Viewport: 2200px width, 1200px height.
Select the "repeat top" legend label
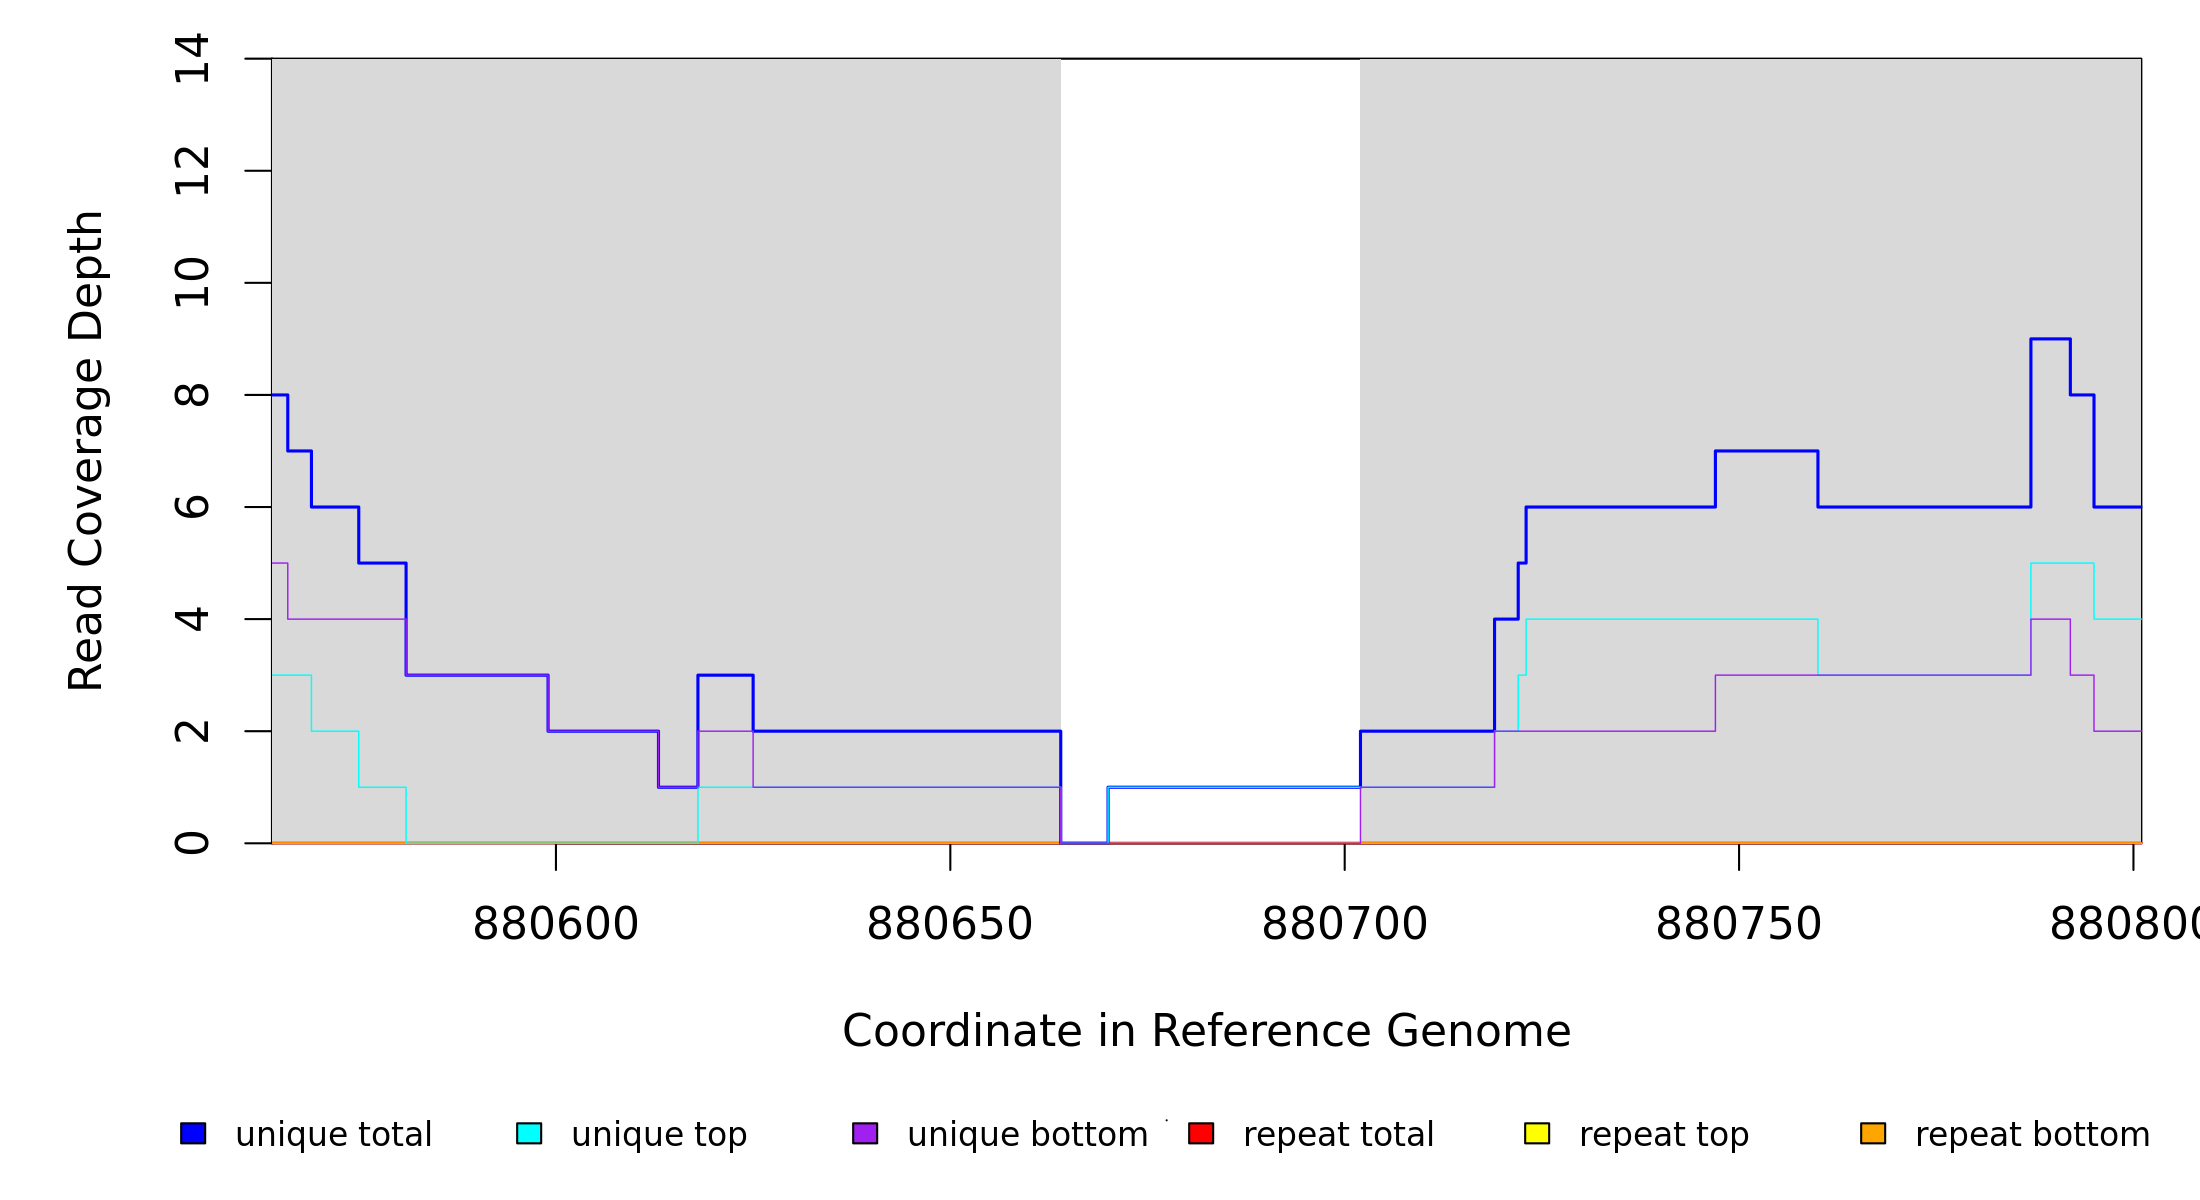point(1664,1135)
